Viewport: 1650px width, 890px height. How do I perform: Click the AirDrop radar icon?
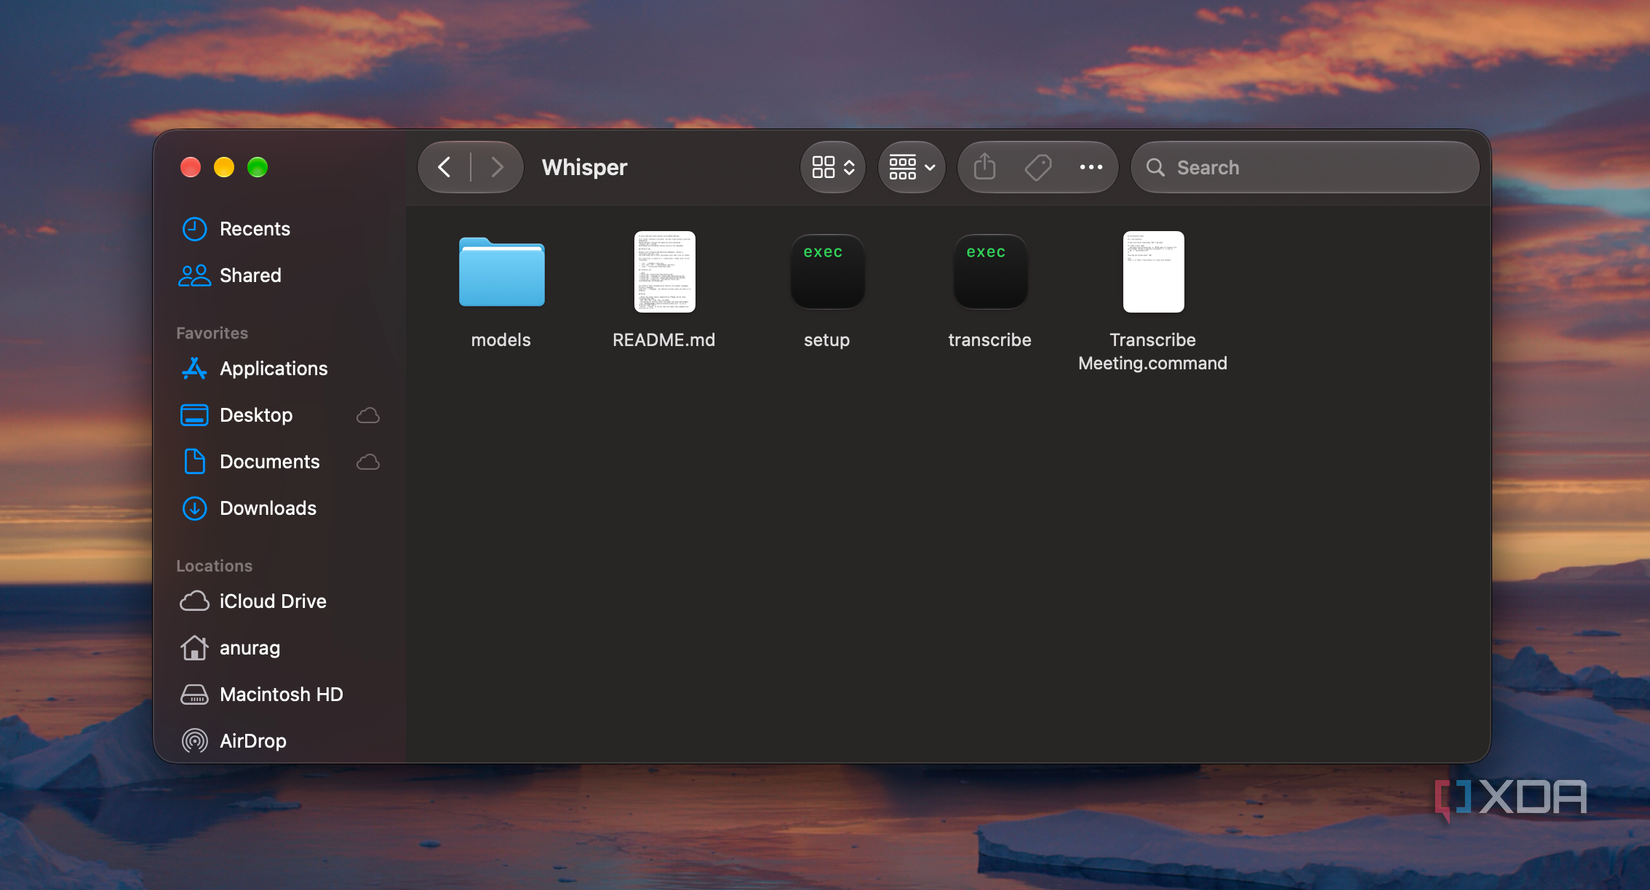[195, 741]
